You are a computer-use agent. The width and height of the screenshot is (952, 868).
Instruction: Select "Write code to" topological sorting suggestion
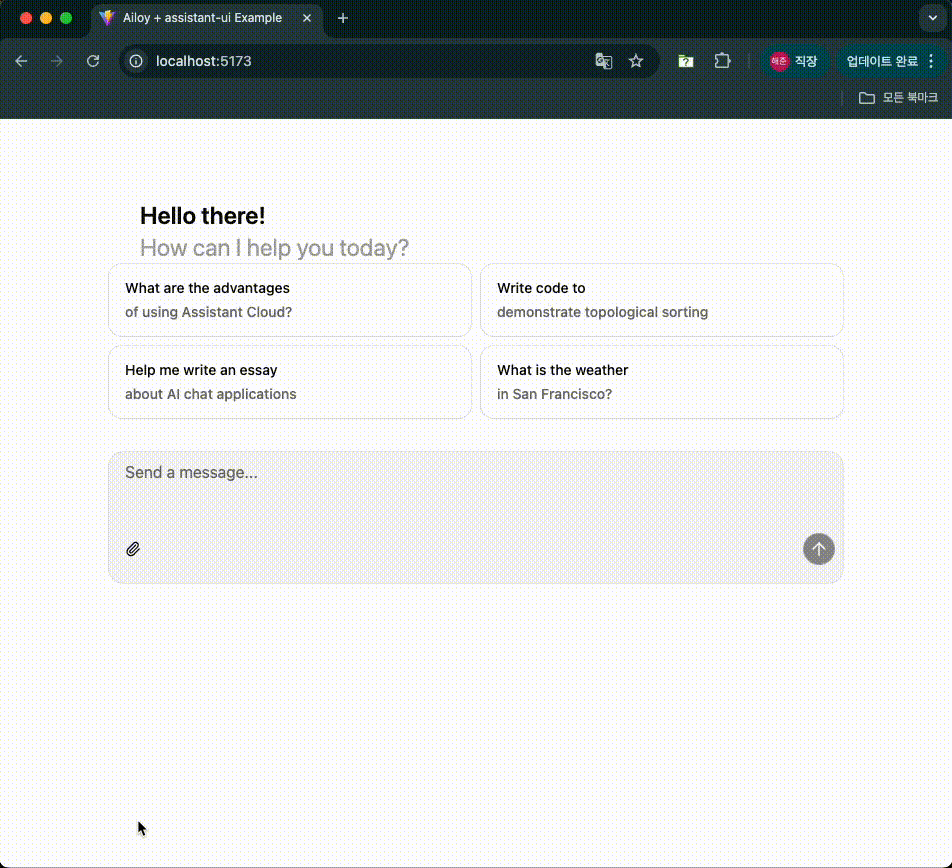click(661, 300)
